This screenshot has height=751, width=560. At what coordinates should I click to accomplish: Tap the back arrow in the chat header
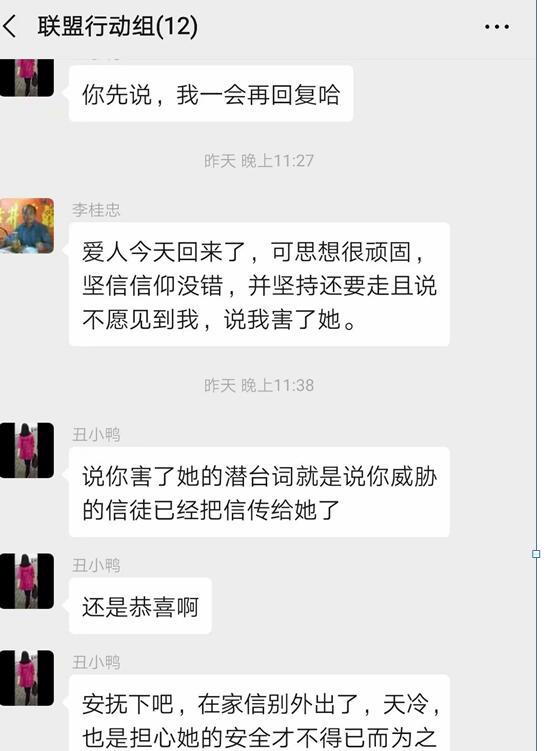click(10, 26)
